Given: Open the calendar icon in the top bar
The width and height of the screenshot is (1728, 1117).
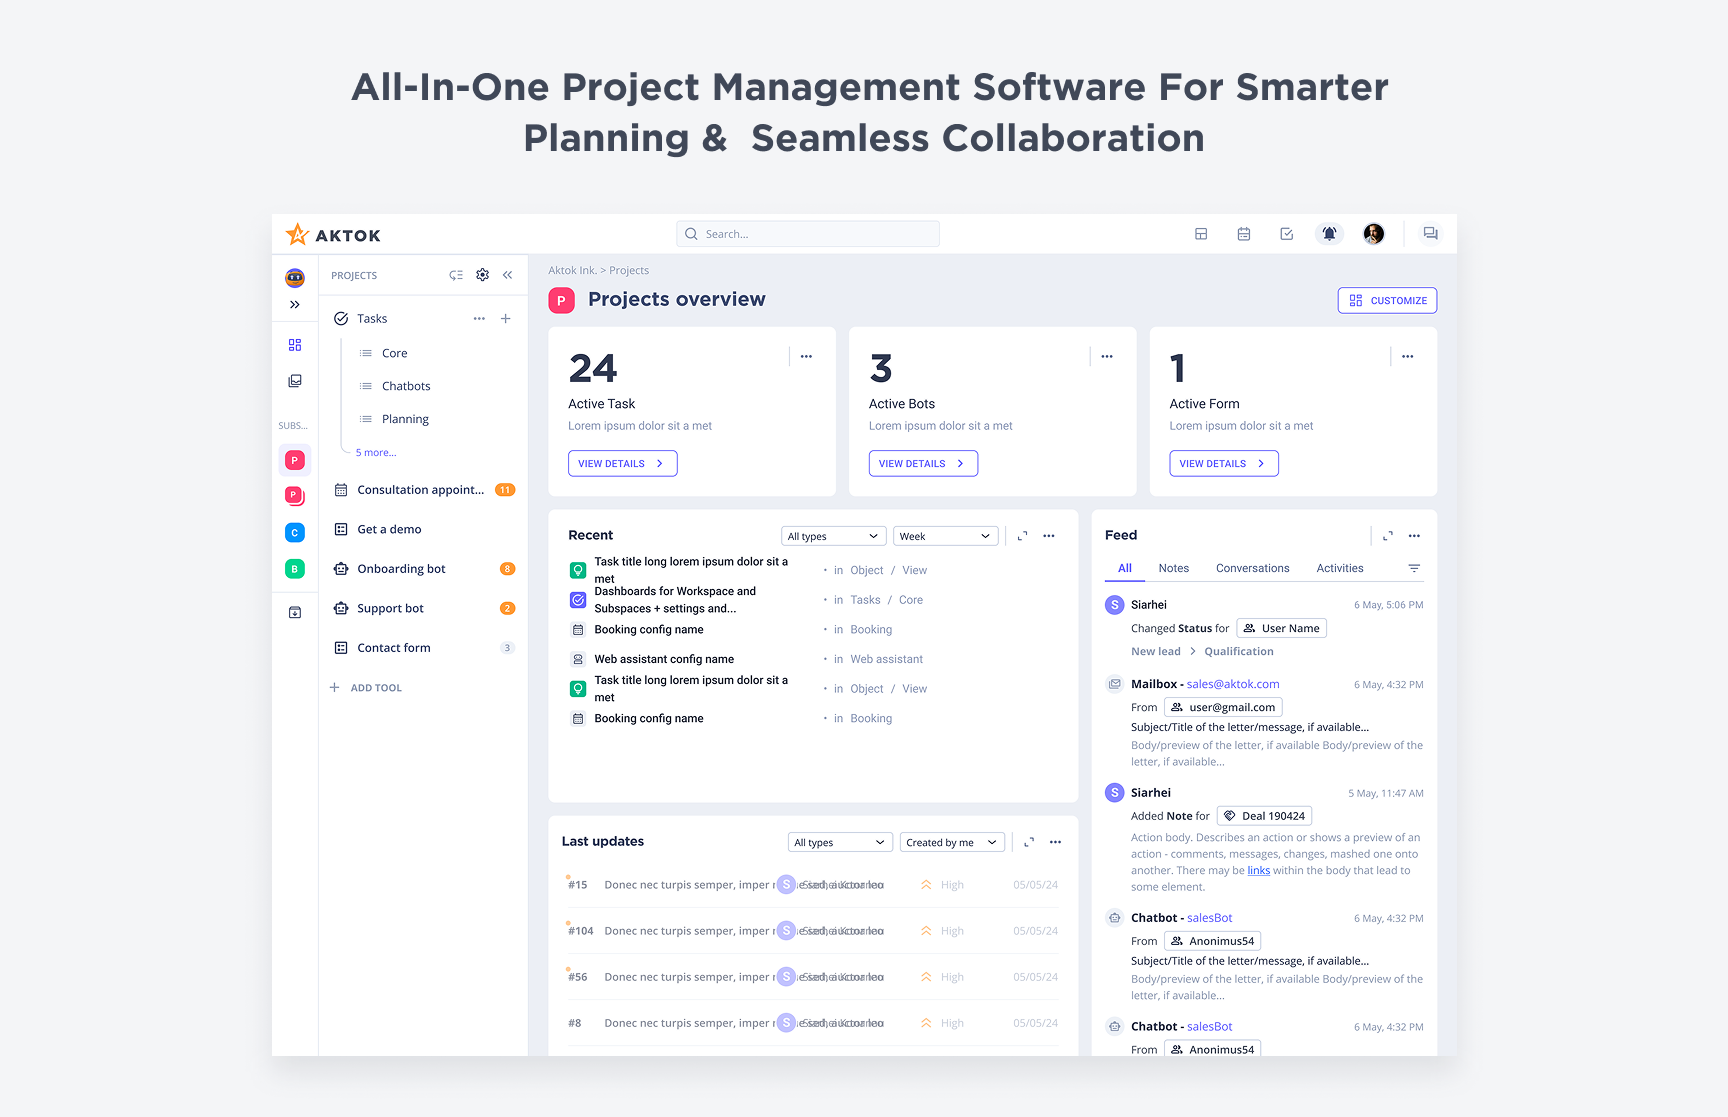Looking at the screenshot, I should point(1243,233).
